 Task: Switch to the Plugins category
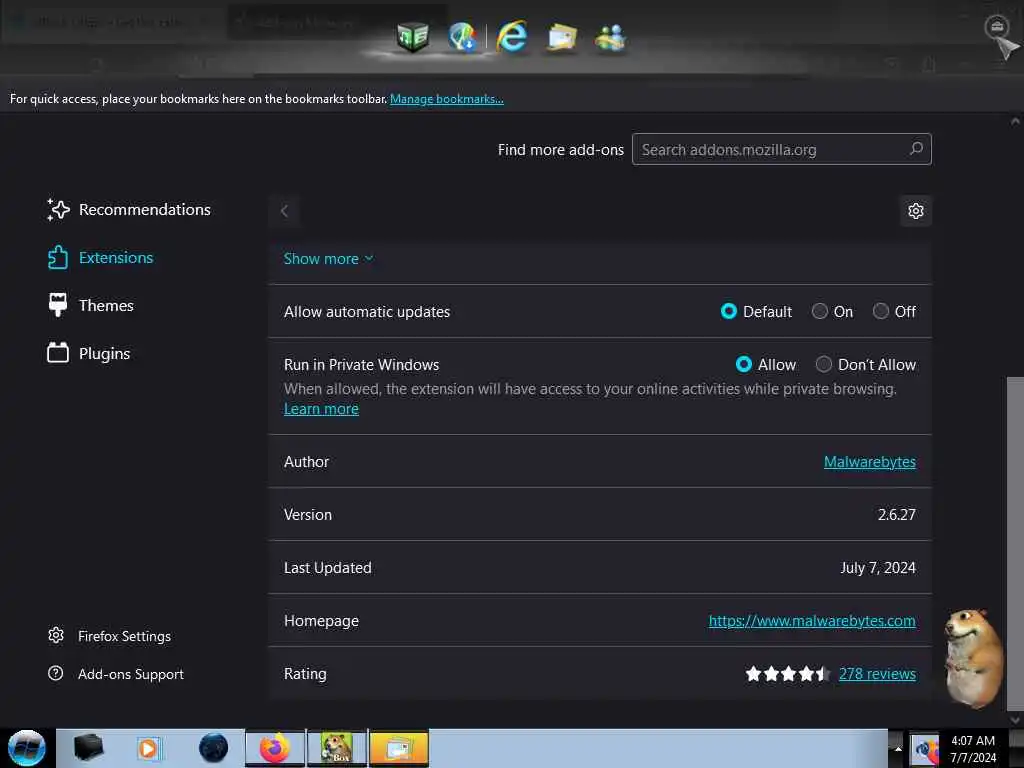pyautogui.click(x=104, y=353)
